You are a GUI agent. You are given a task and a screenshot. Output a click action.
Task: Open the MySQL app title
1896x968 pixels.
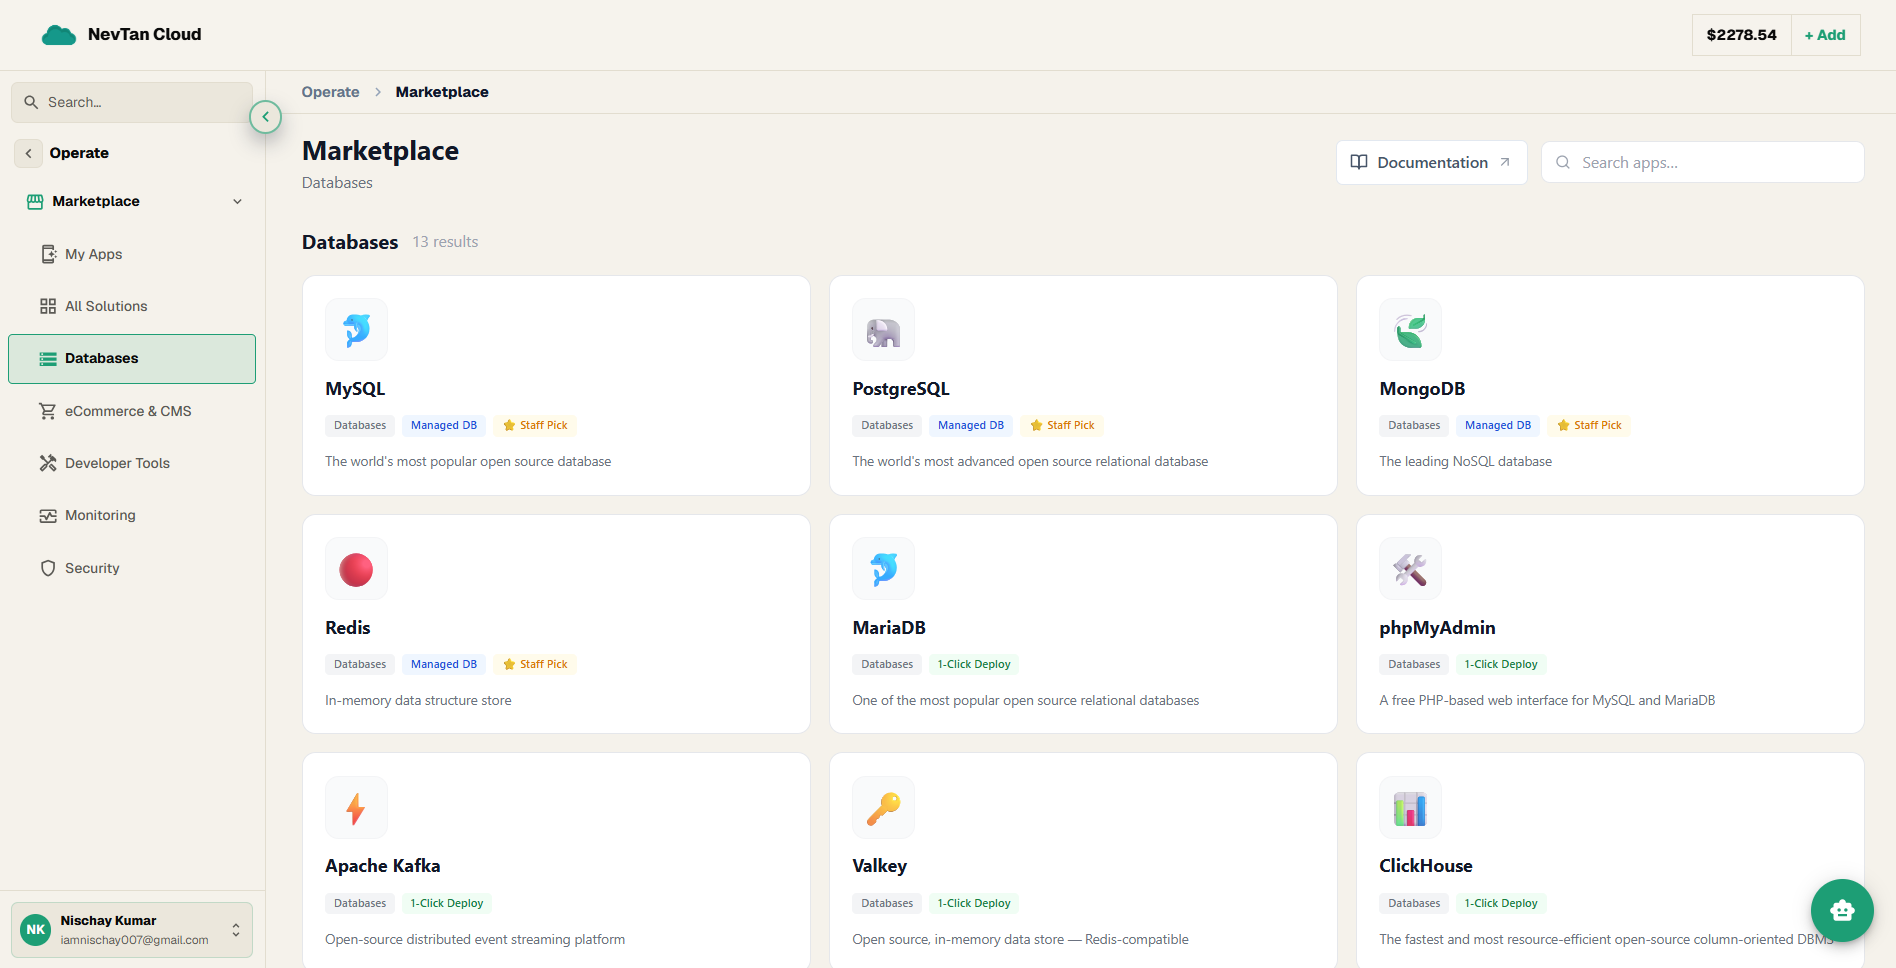click(x=355, y=389)
